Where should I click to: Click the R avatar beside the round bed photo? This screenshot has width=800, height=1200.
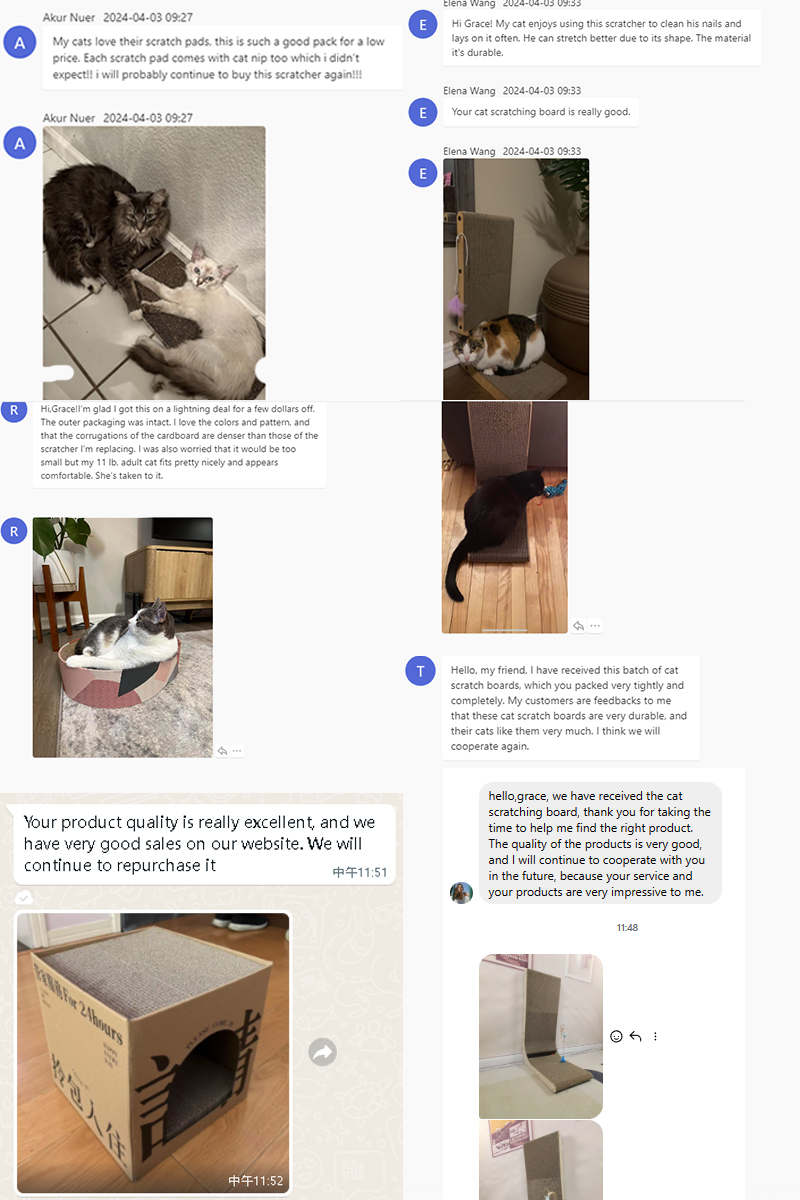(14, 531)
